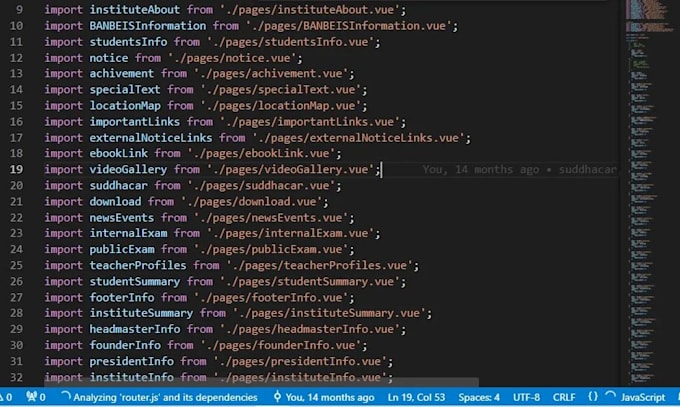Click the inline blame 'You, 14 months ago • suddhacar'

pos(519,169)
